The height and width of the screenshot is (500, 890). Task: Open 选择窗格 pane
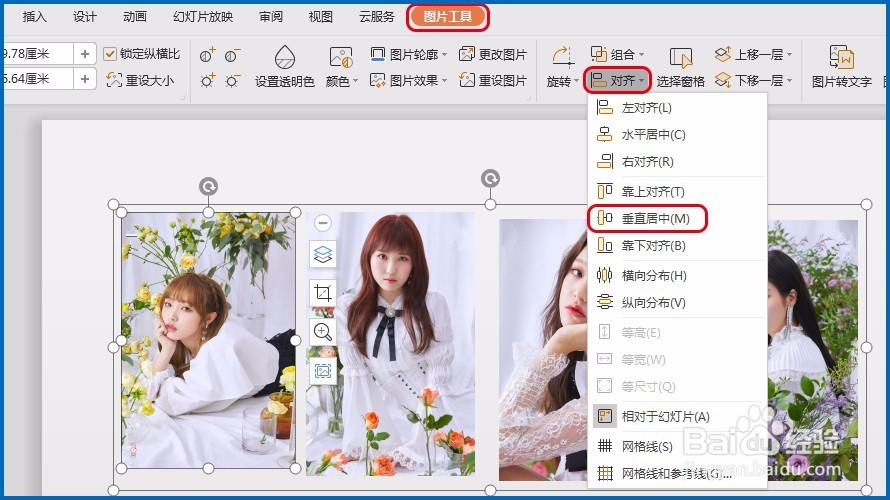pos(681,67)
